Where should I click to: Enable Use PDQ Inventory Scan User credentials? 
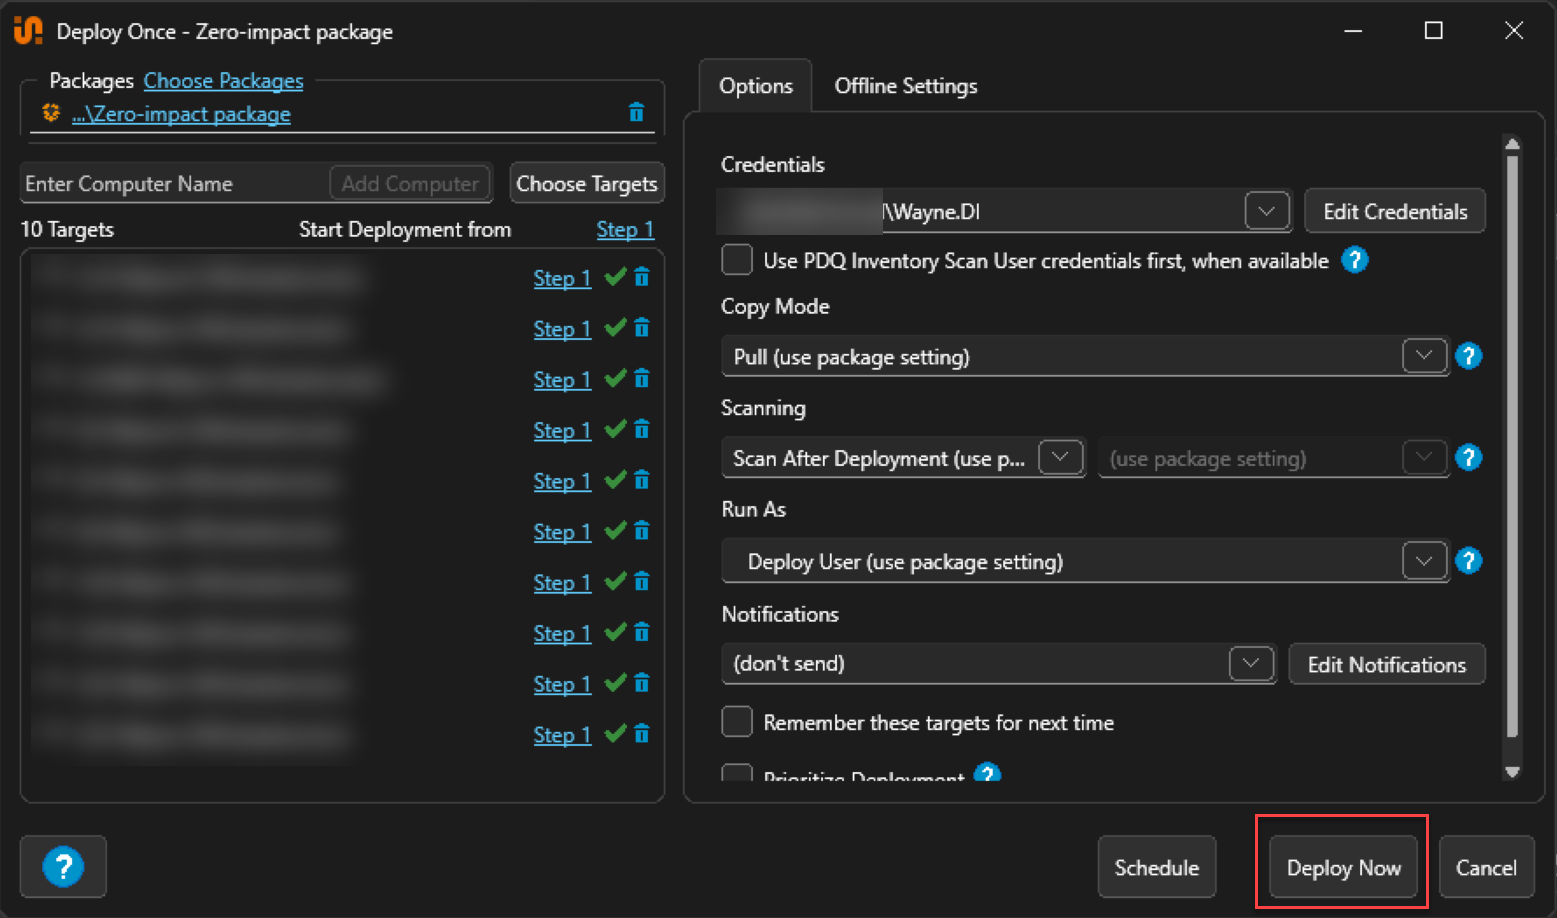pyautogui.click(x=737, y=260)
